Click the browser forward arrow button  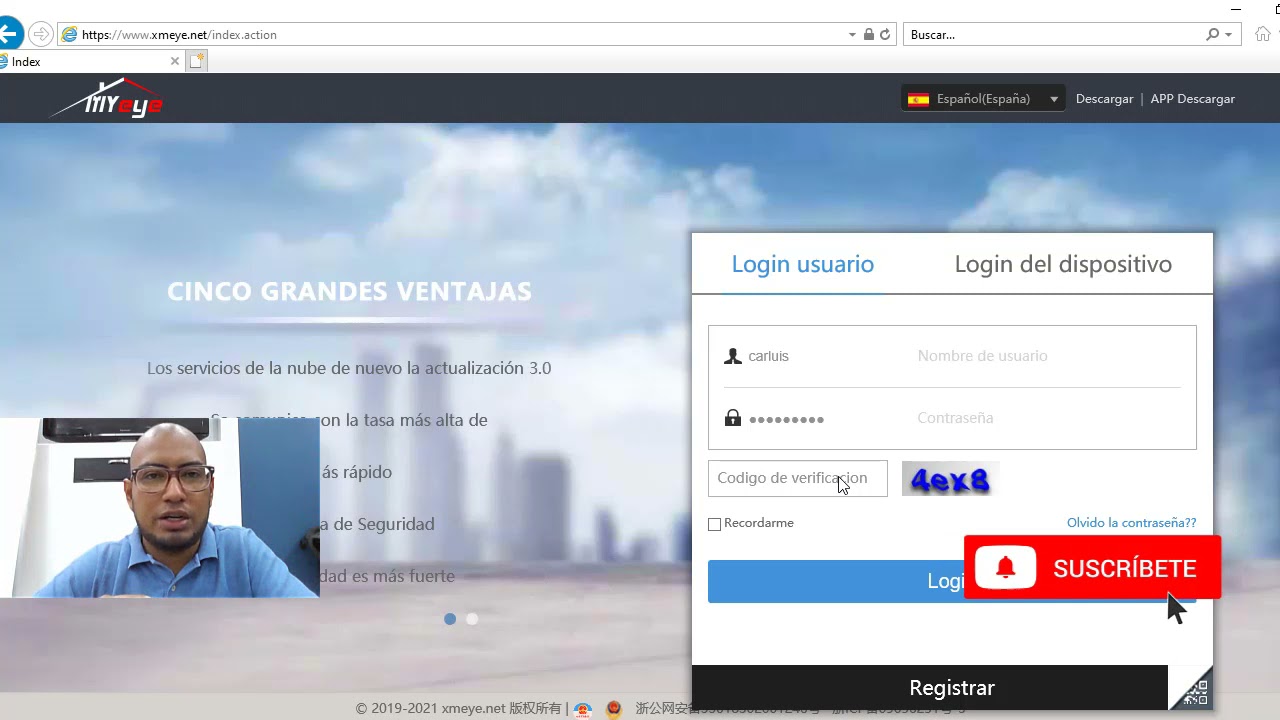tap(41, 34)
